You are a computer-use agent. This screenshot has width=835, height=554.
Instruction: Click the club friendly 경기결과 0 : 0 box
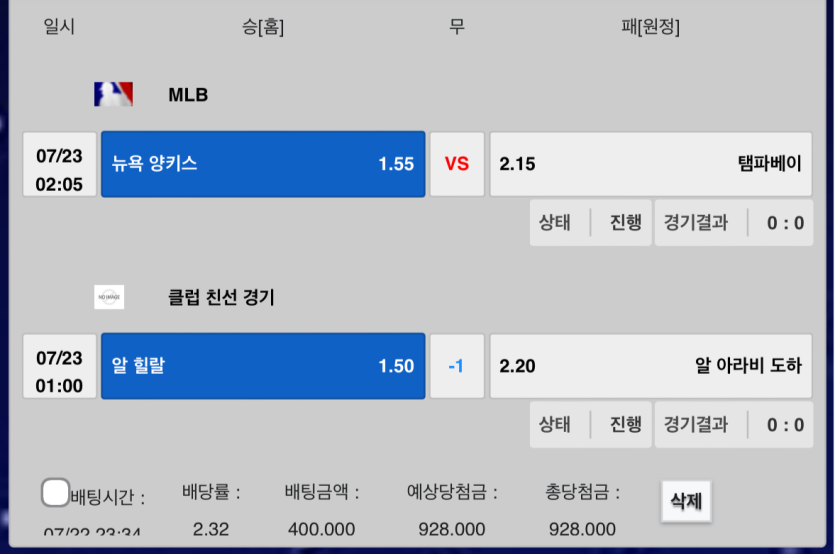(x=733, y=425)
